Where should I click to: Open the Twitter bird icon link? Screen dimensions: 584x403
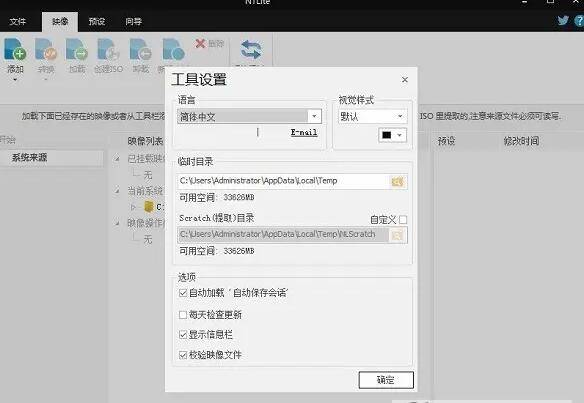pyautogui.click(x=563, y=20)
